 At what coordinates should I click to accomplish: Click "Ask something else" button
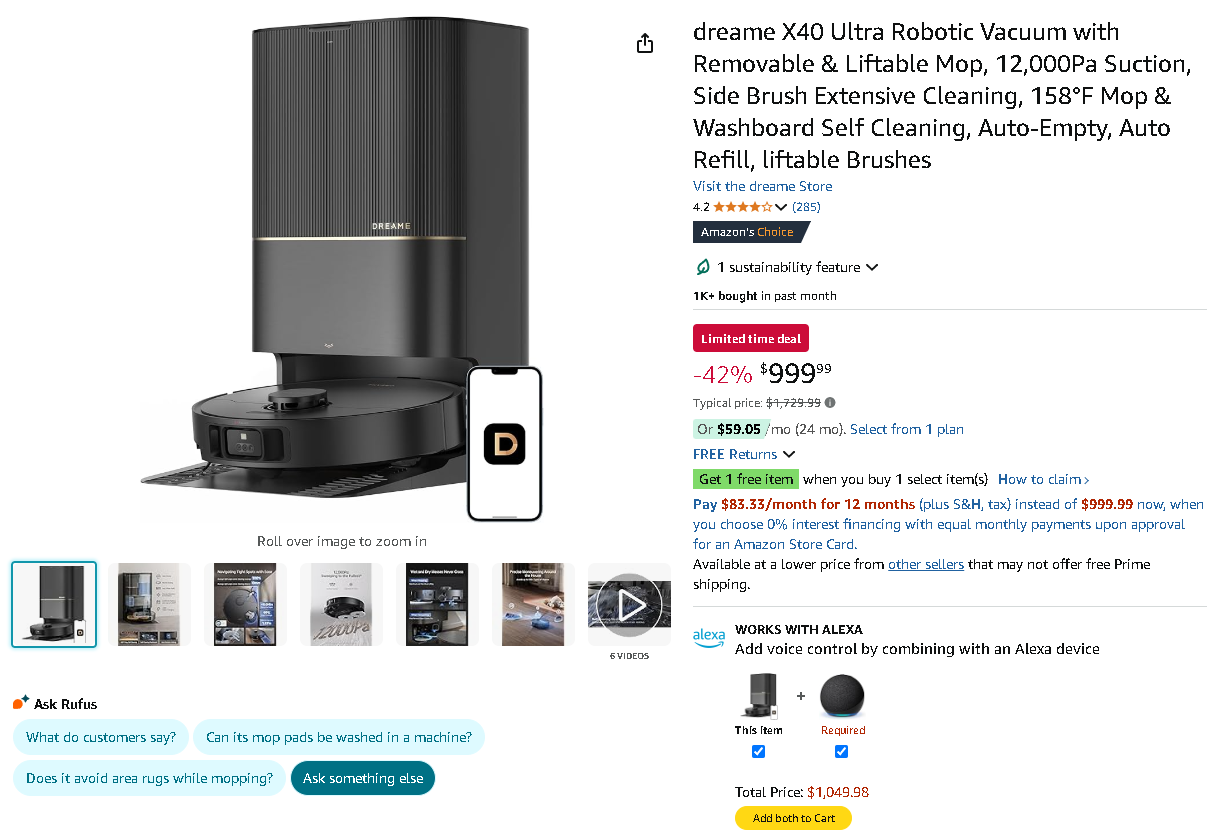coord(363,778)
